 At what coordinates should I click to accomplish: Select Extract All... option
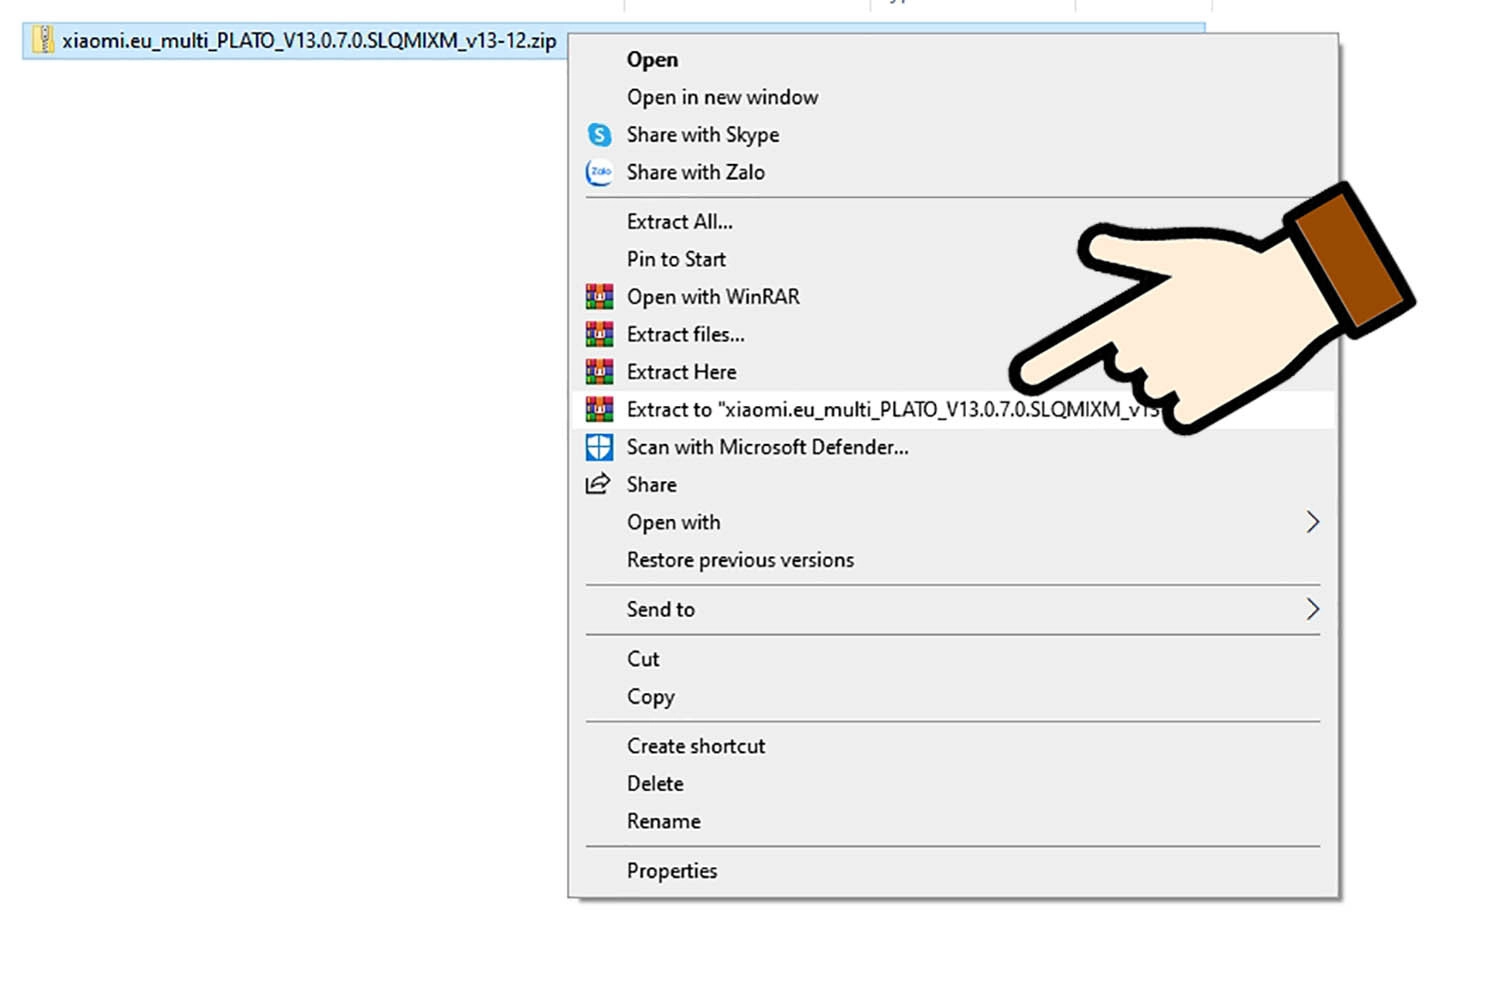pyautogui.click(x=954, y=222)
